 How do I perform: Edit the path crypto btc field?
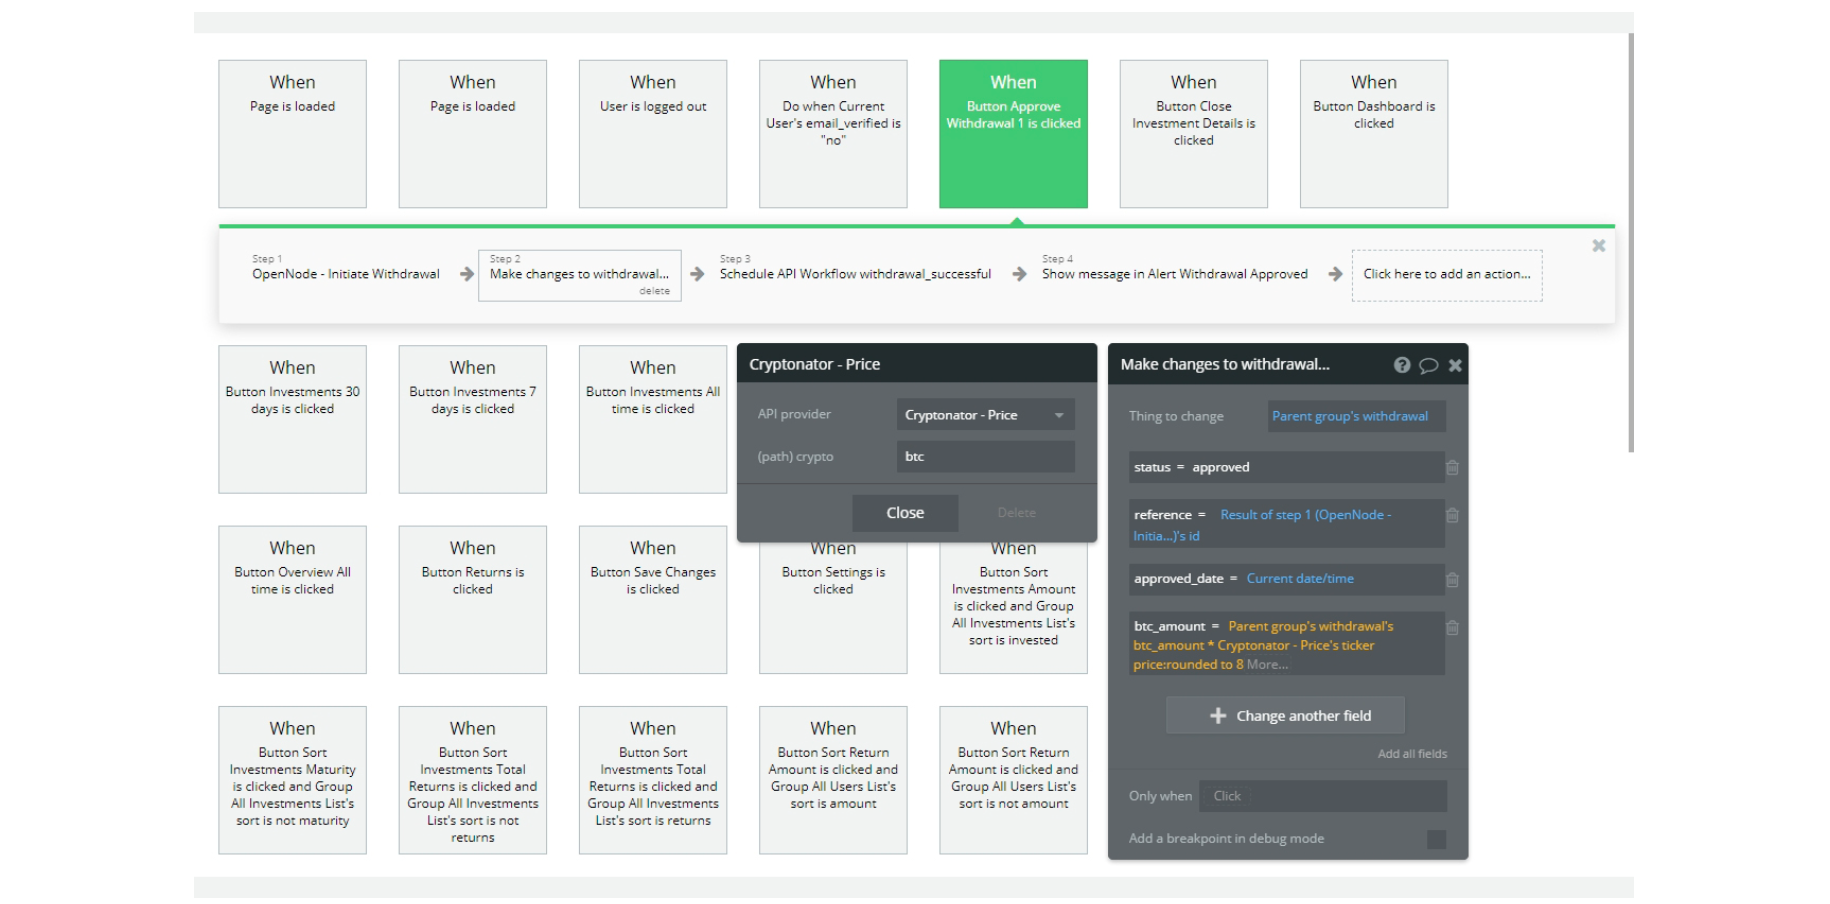(985, 457)
